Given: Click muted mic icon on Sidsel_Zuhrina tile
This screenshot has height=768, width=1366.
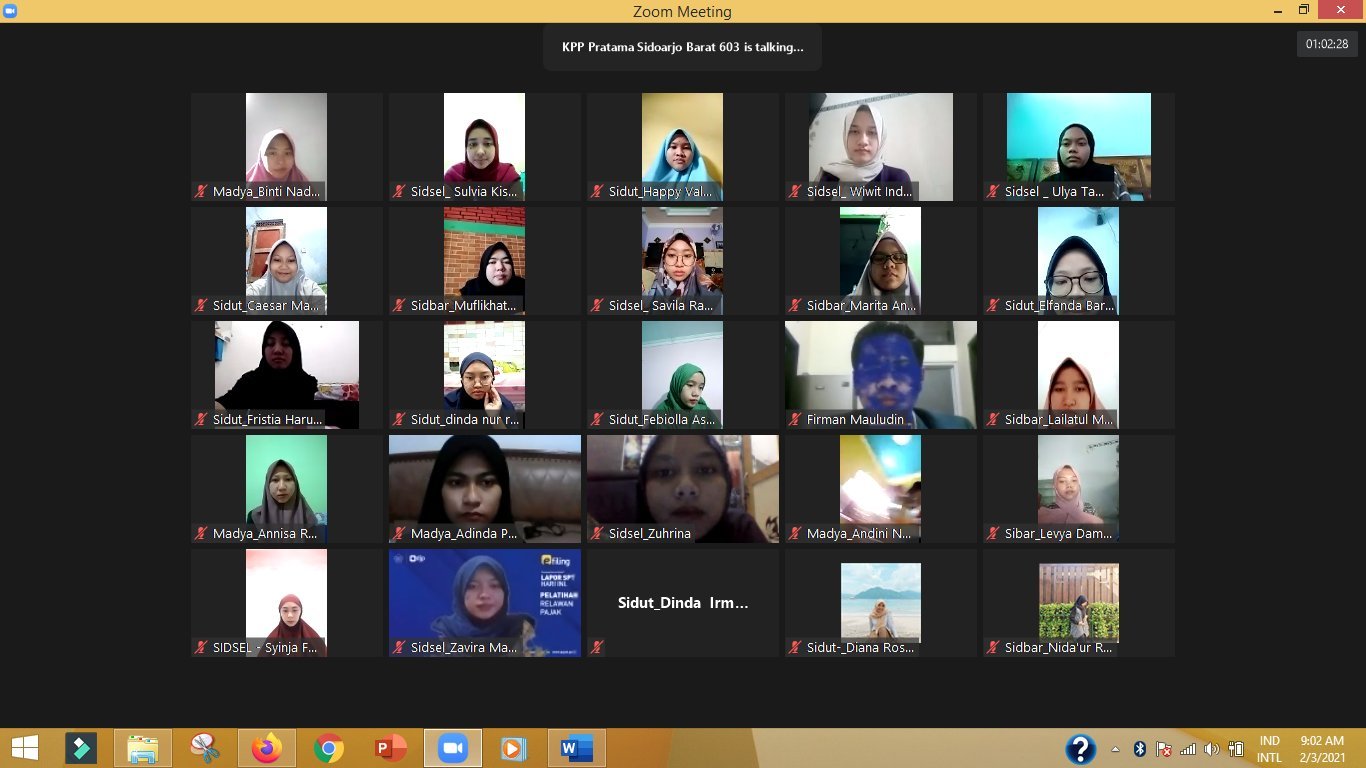Looking at the screenshot, I should [598, 534].
